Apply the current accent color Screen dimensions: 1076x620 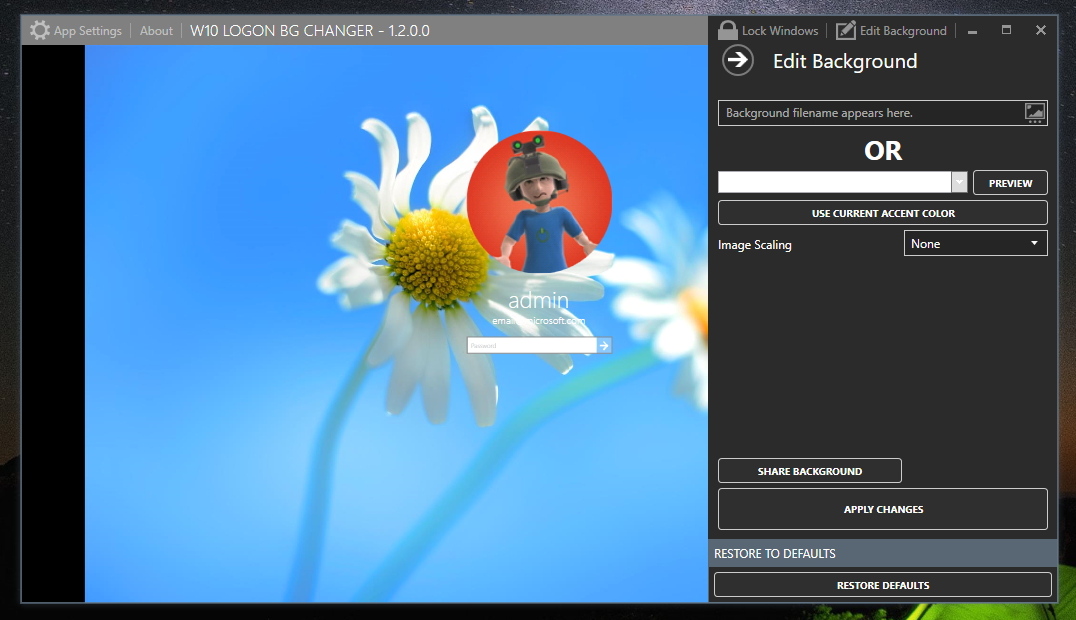coord(882,212)
